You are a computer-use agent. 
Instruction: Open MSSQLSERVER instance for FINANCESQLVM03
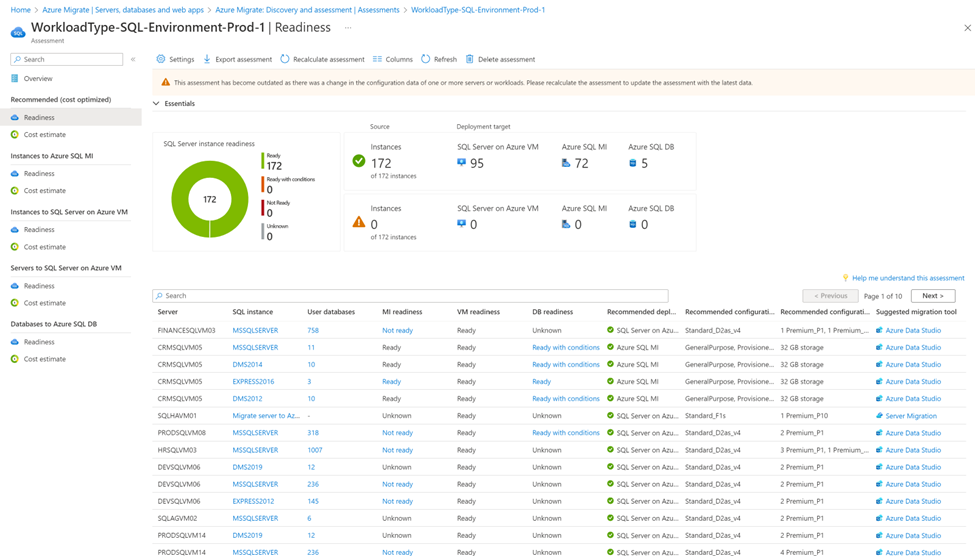255,330
